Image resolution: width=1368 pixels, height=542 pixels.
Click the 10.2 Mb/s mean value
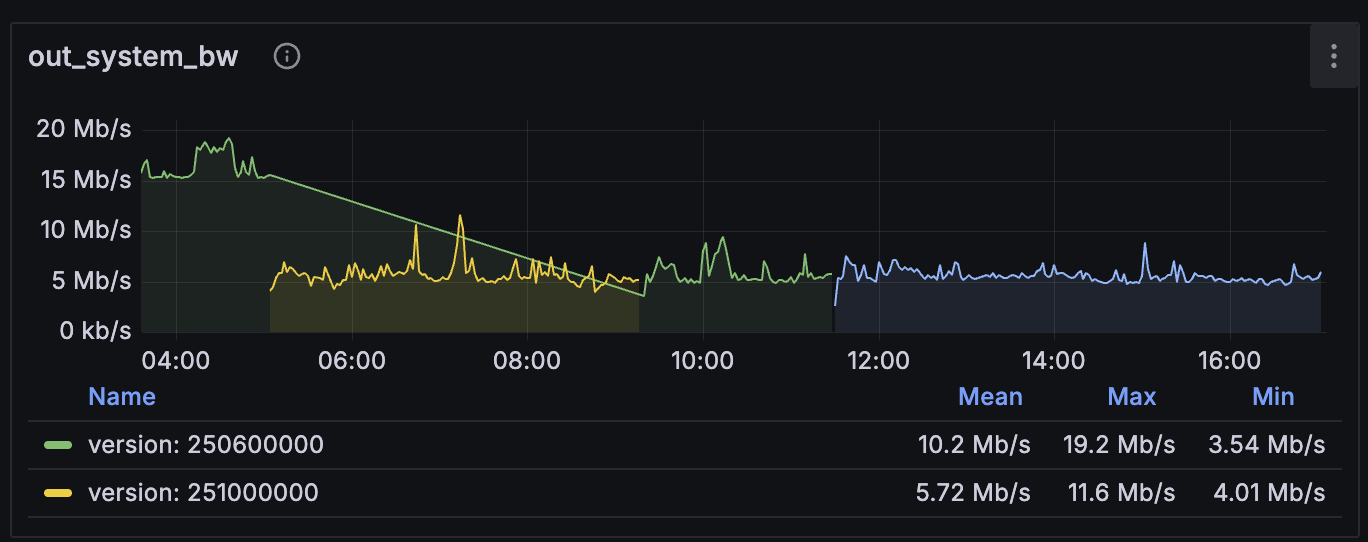coord(974,445)
